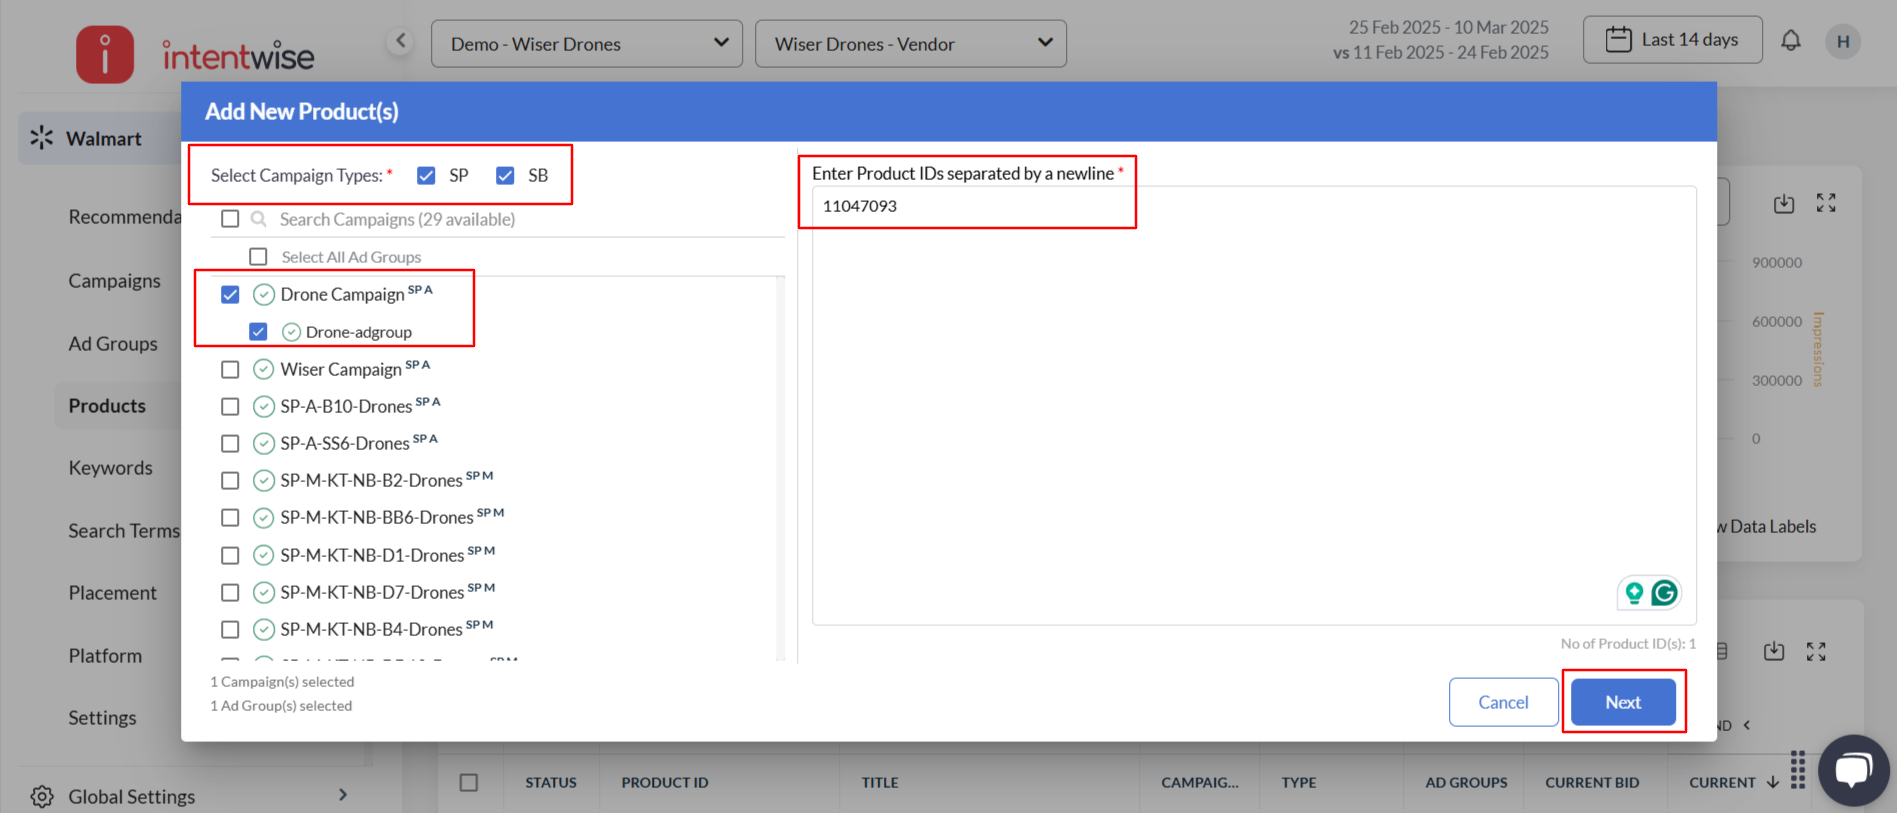Click the intentwise red logo icon
The width and height of the screenshot is (1897, 813).
(x=105, y=54)
